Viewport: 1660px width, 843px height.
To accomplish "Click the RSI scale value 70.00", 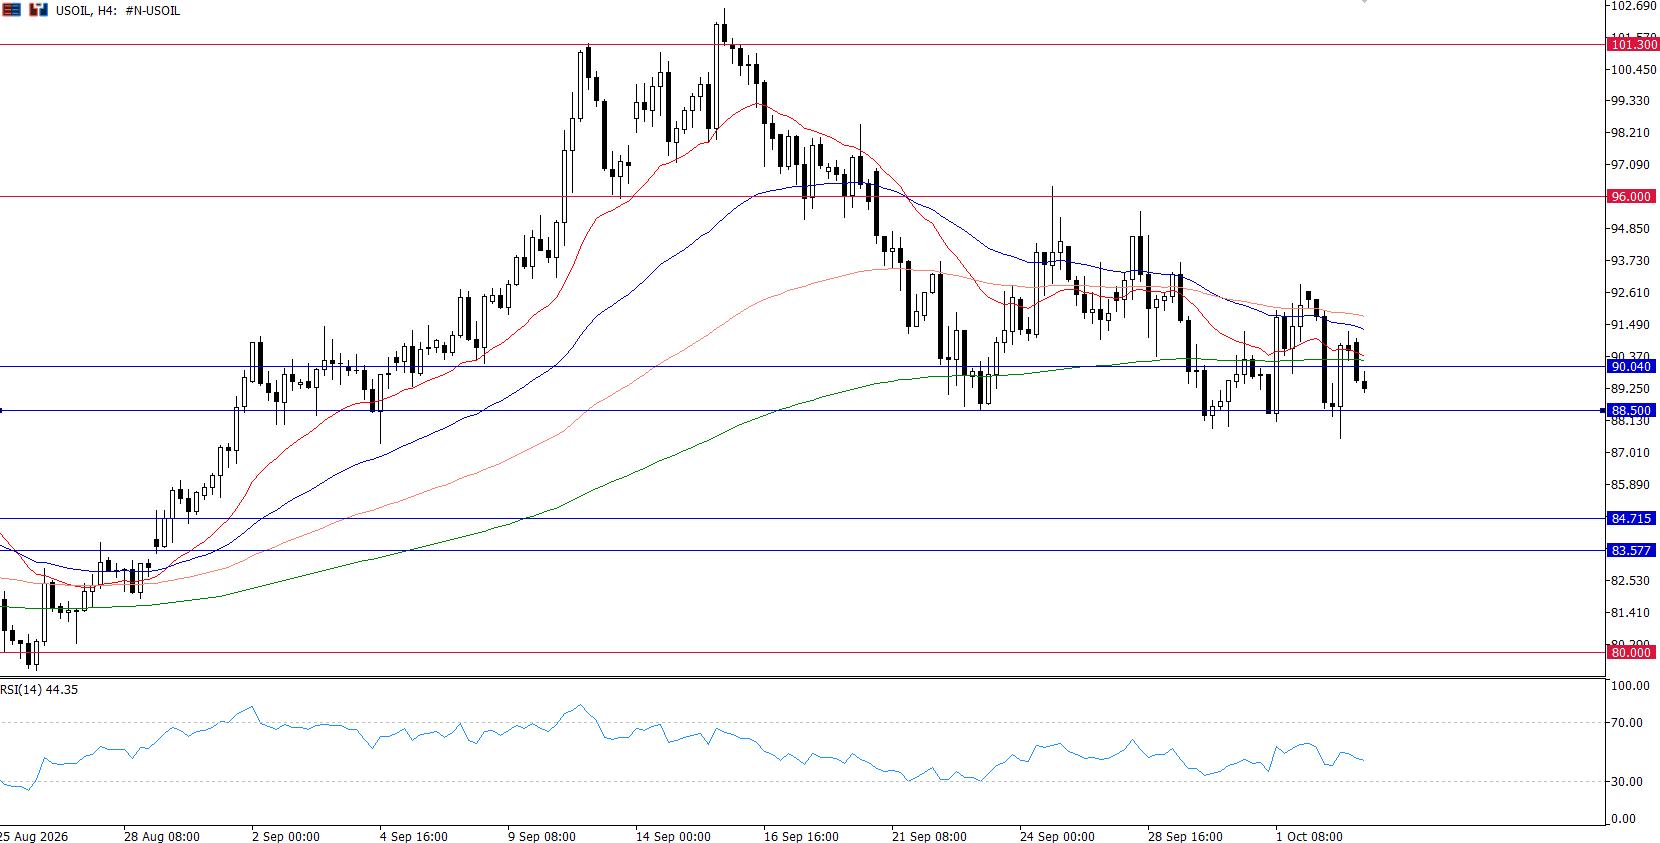I will [1627, 723].
